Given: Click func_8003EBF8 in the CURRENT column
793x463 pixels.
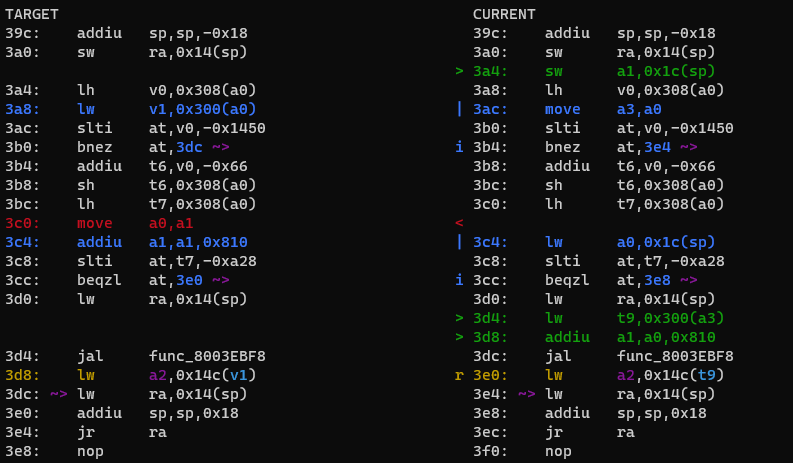Looking at the screenshot, I should point(675,356).
